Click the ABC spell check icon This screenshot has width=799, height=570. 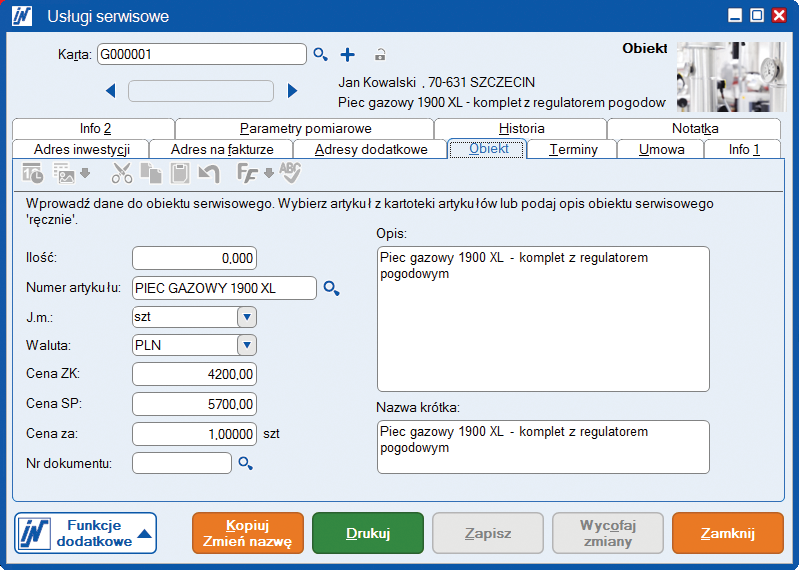[290, 172]
